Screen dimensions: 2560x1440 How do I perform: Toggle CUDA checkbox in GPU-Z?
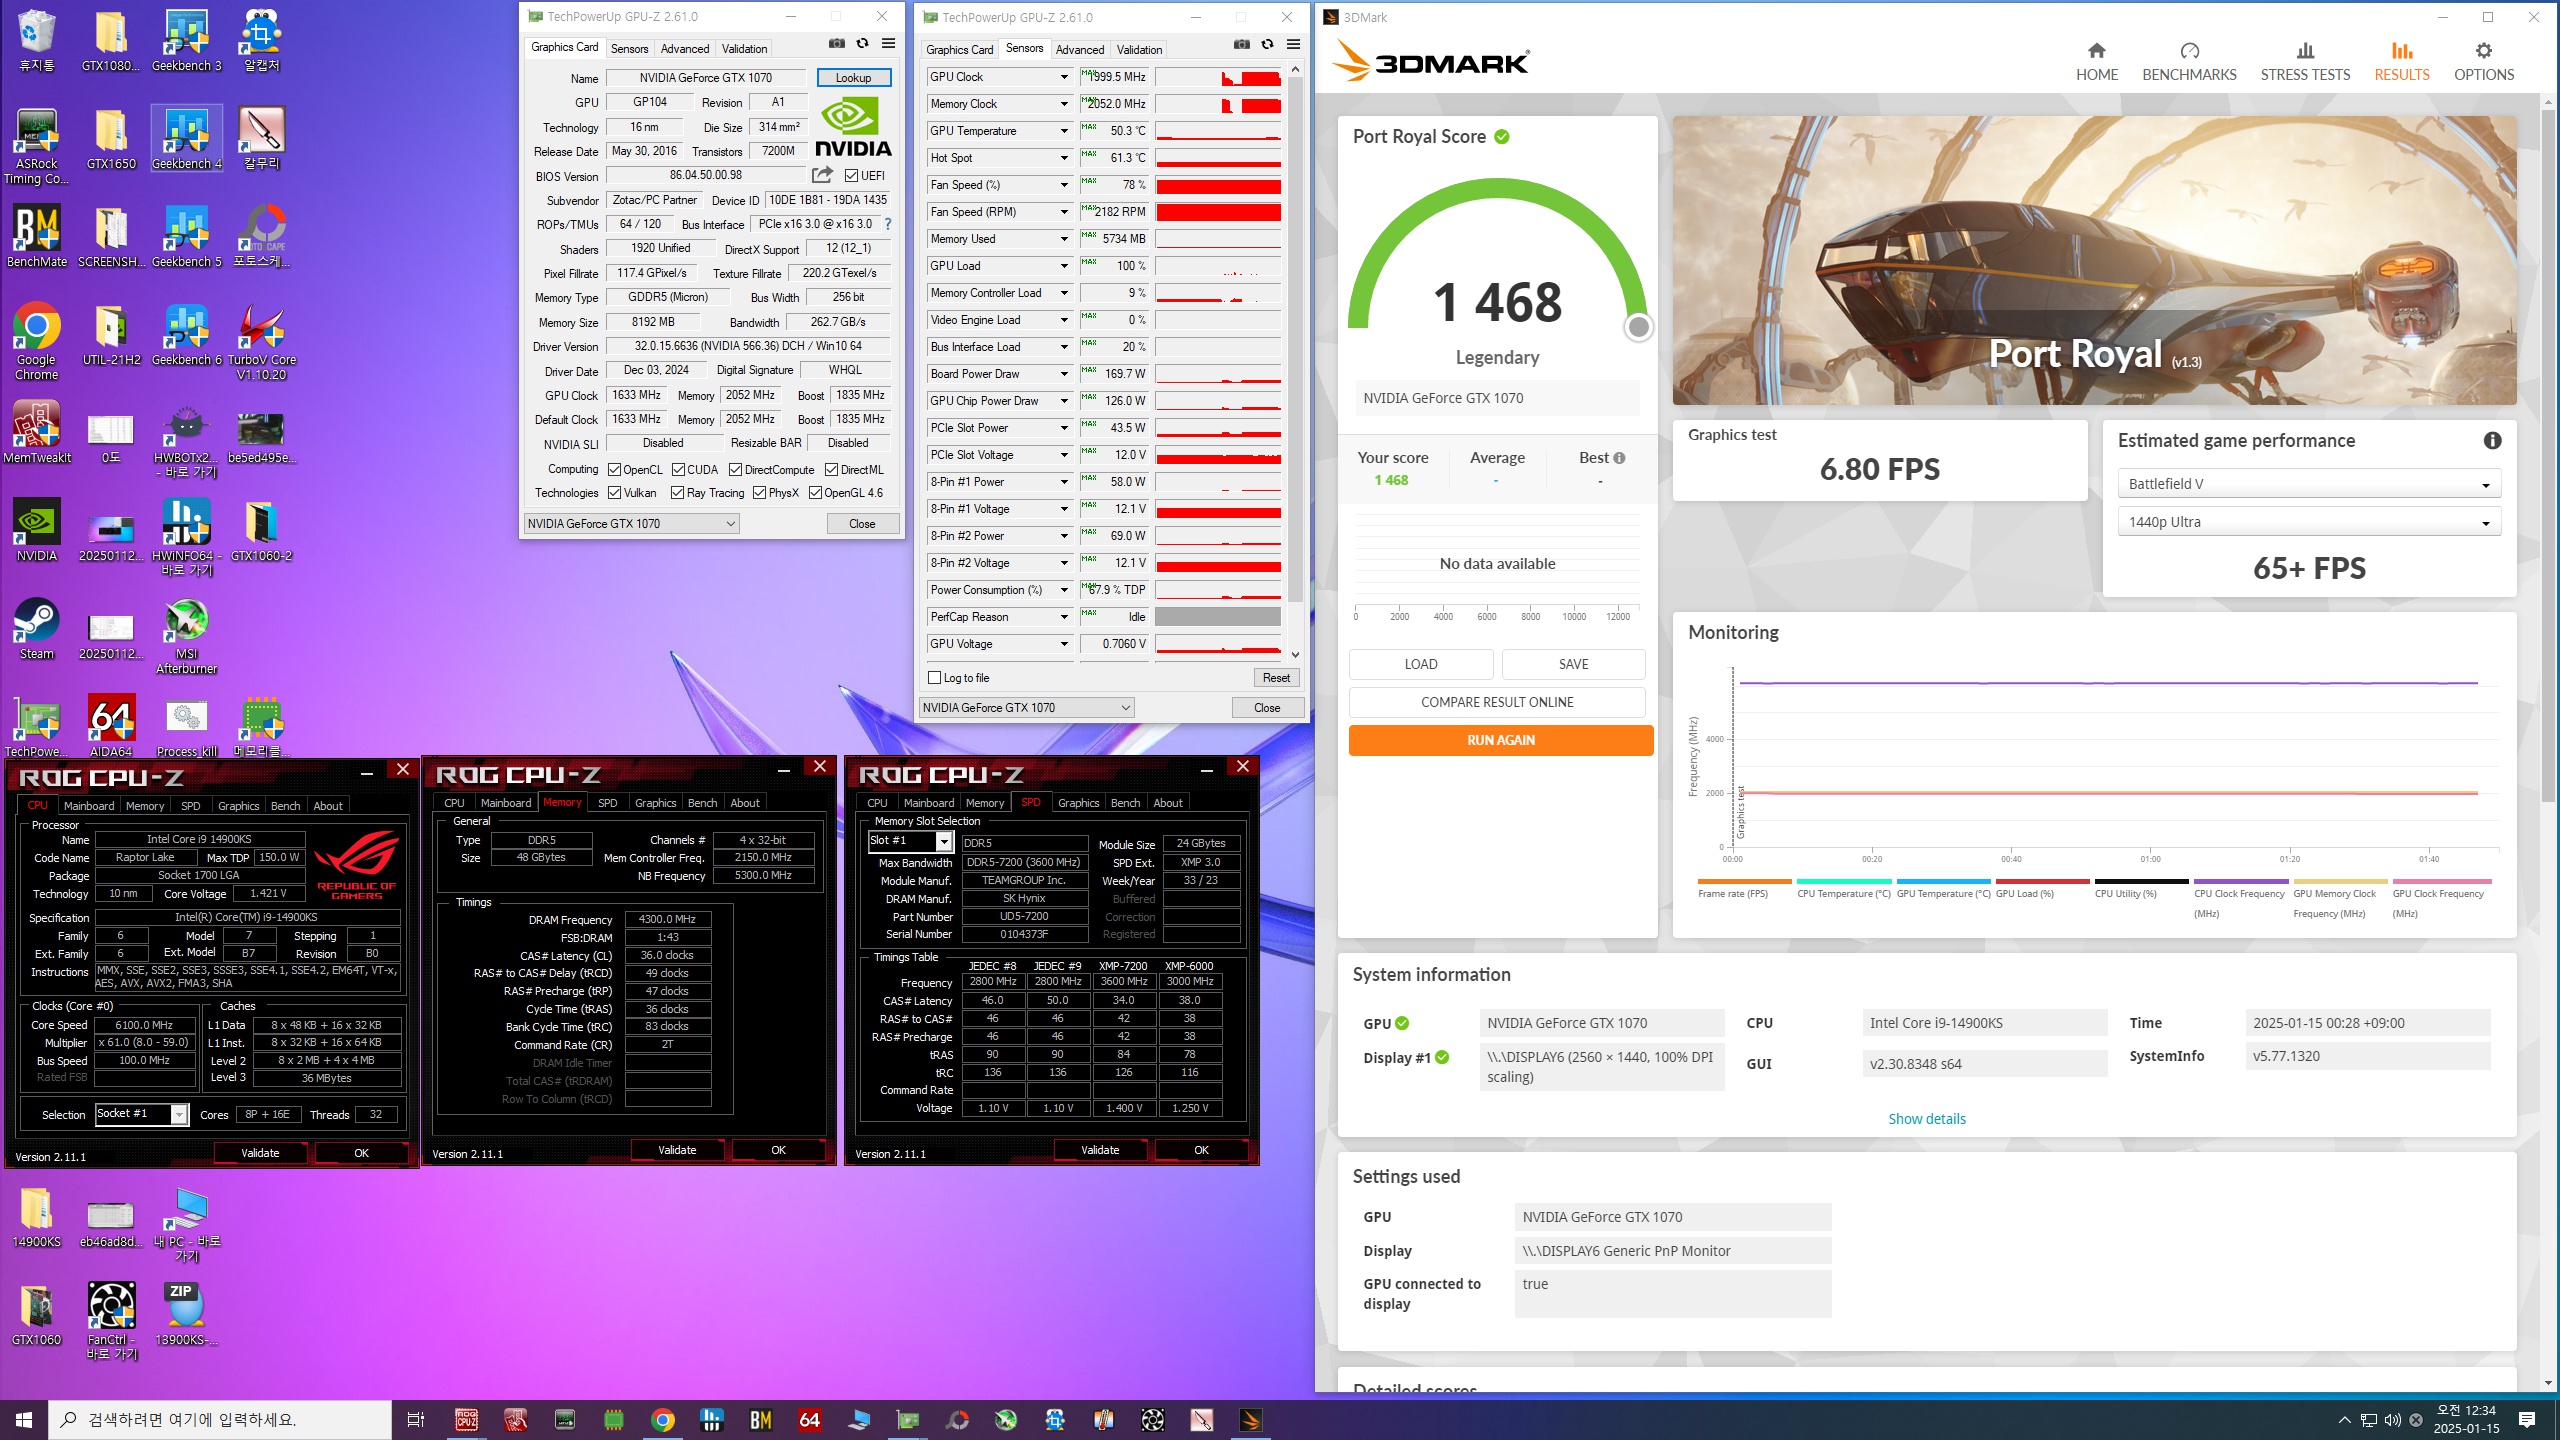[x=678, y=470]
